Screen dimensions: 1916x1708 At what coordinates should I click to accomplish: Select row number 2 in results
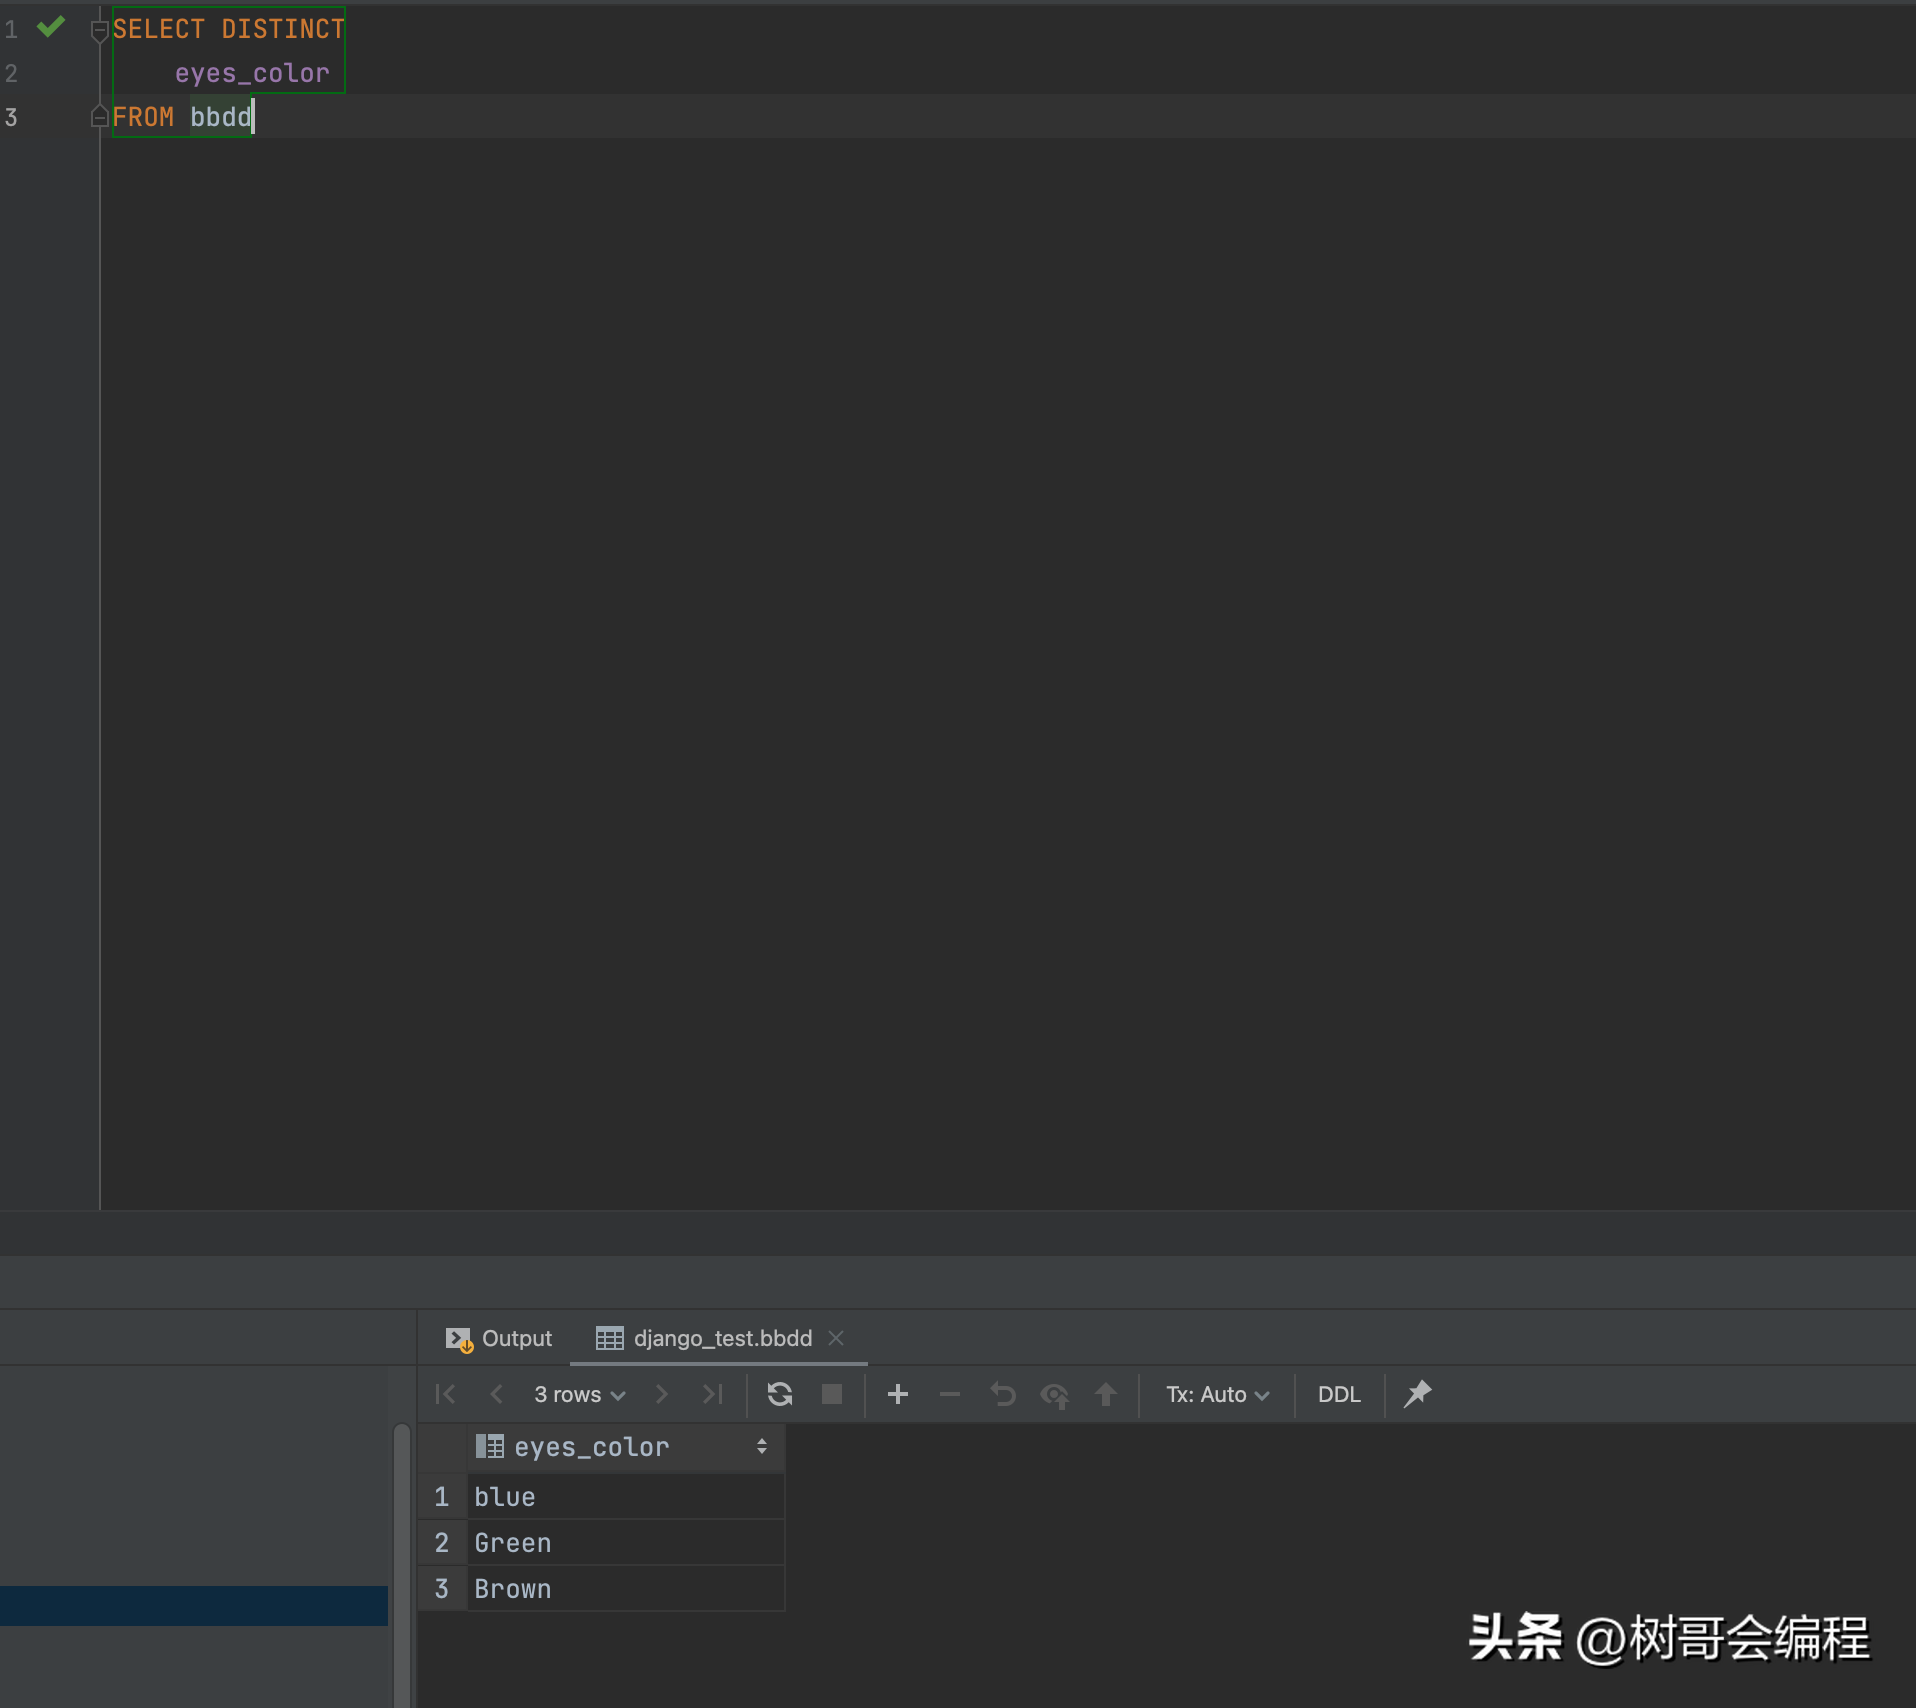(442, 1543)
